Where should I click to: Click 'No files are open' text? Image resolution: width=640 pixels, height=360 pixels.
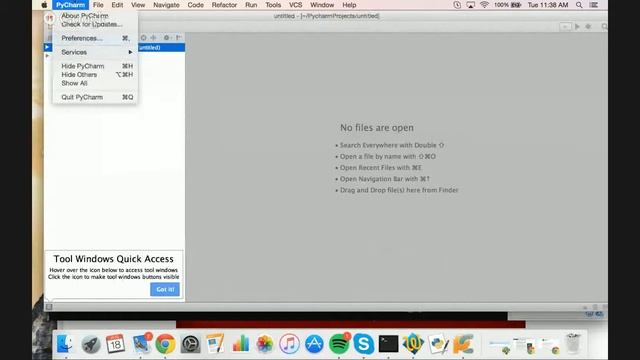point(377,128)
